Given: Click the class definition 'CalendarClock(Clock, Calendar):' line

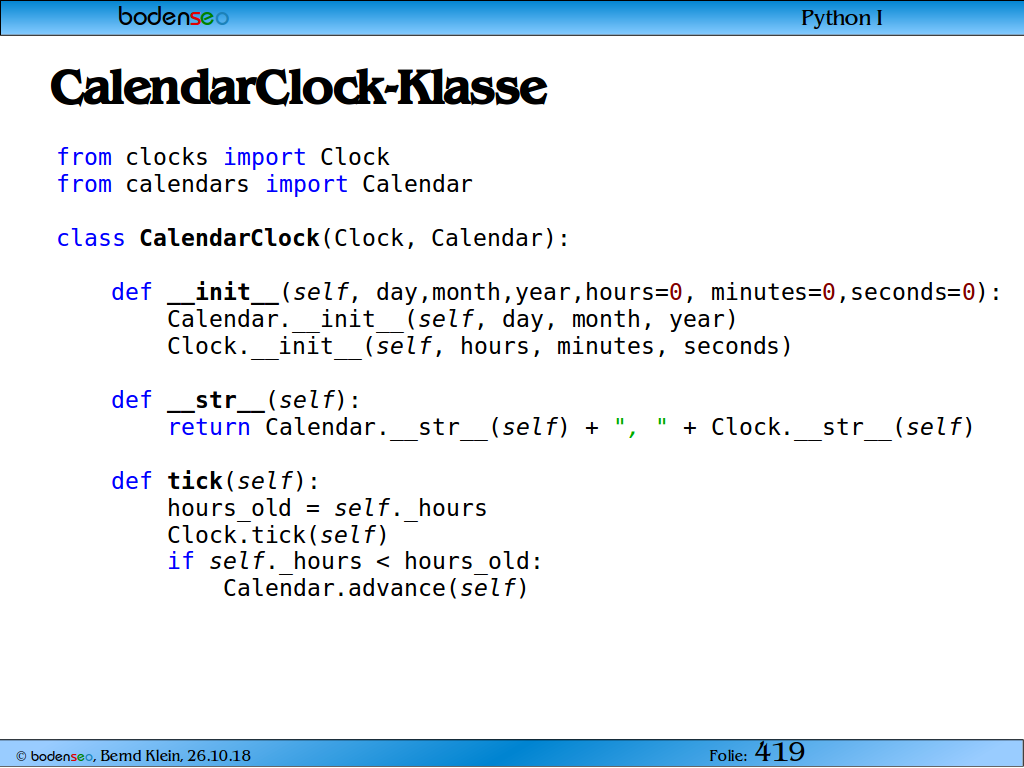Looking at the screenshot, I should click(x=313, y=238).
